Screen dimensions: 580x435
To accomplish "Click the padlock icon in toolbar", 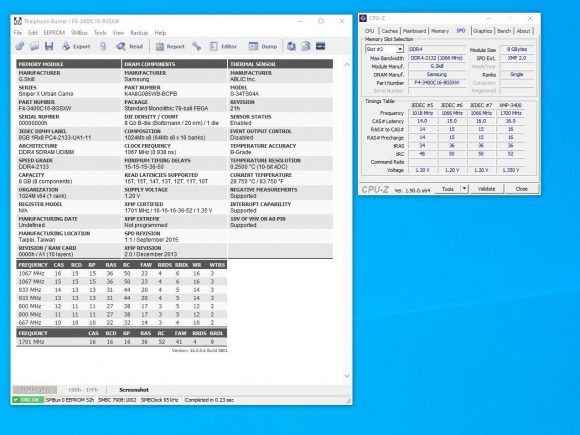I will click(103, 46).
